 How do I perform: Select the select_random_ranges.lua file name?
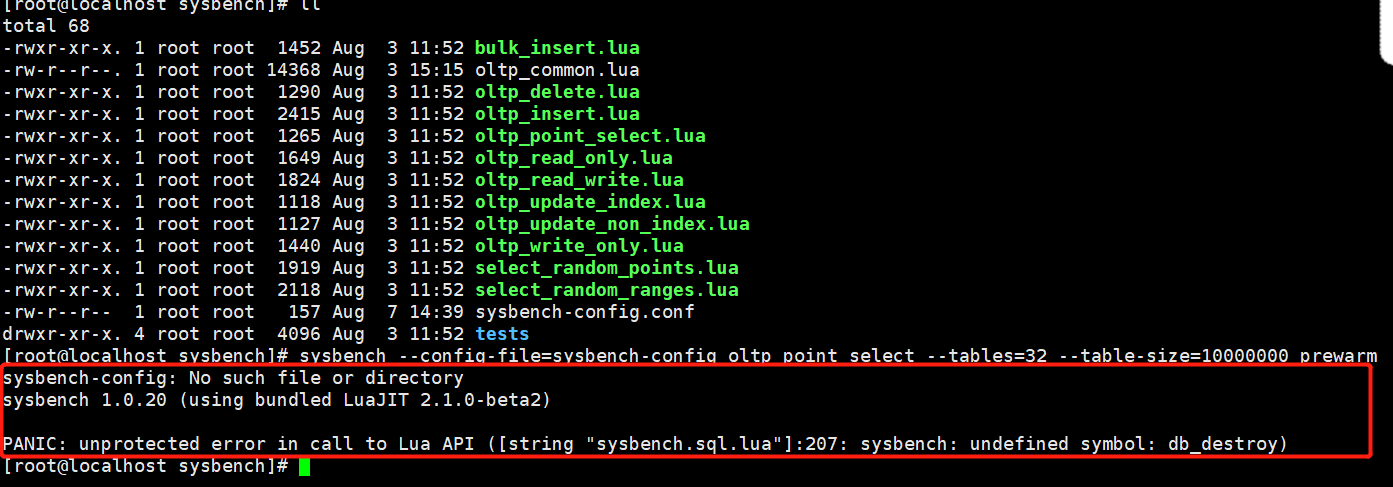pos(606,290)
